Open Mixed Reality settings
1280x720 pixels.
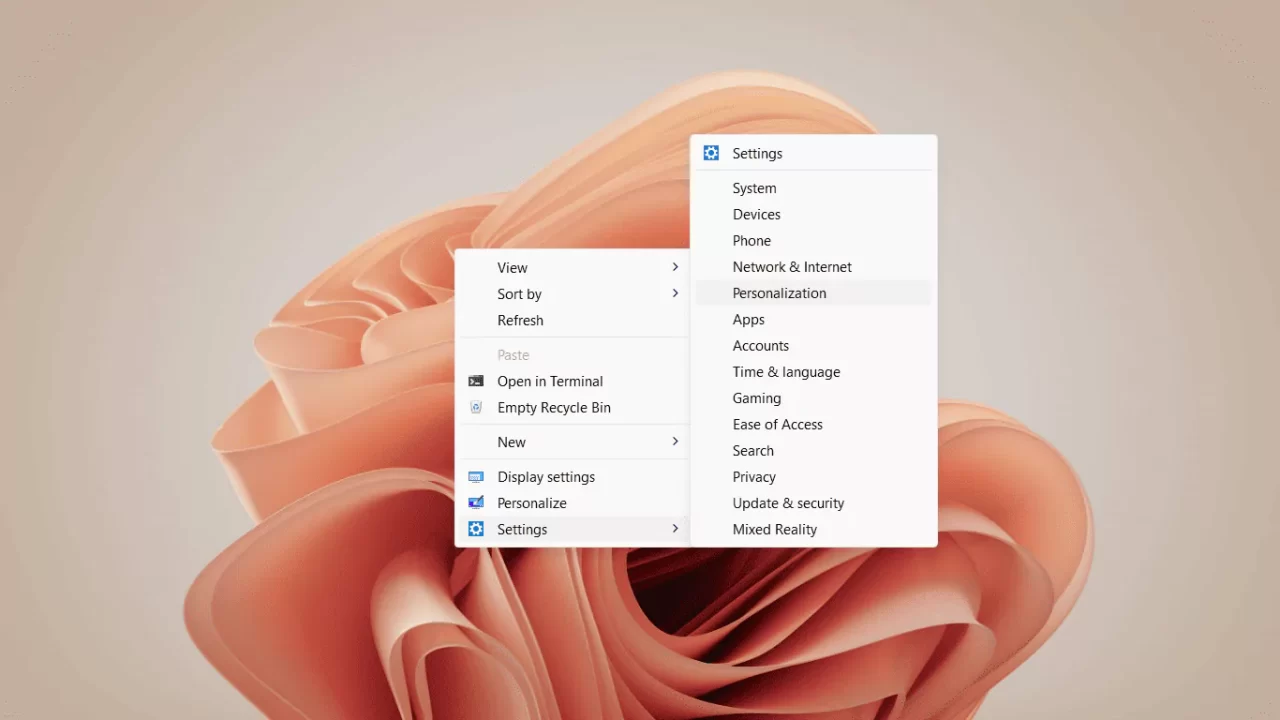(774, 529)
